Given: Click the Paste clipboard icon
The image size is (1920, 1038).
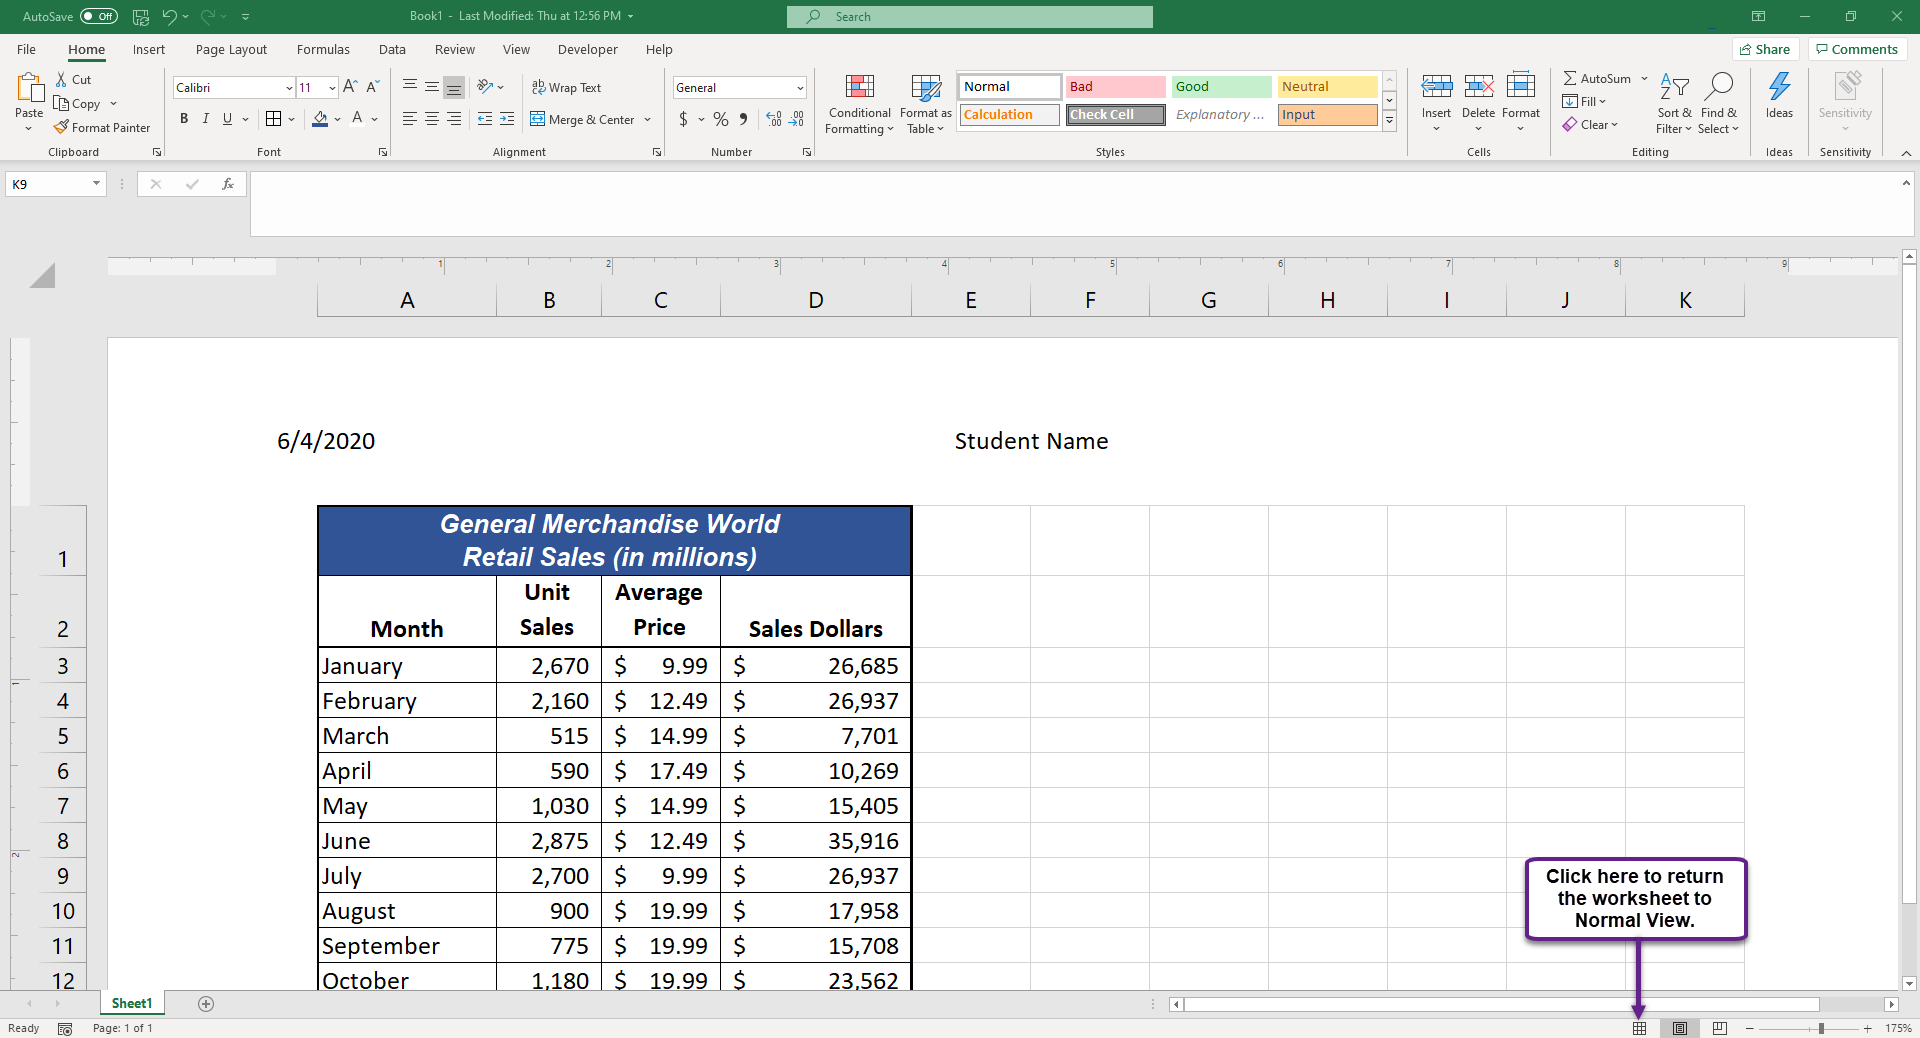Looking at the screenshot, I should click(x=29, y=88).
